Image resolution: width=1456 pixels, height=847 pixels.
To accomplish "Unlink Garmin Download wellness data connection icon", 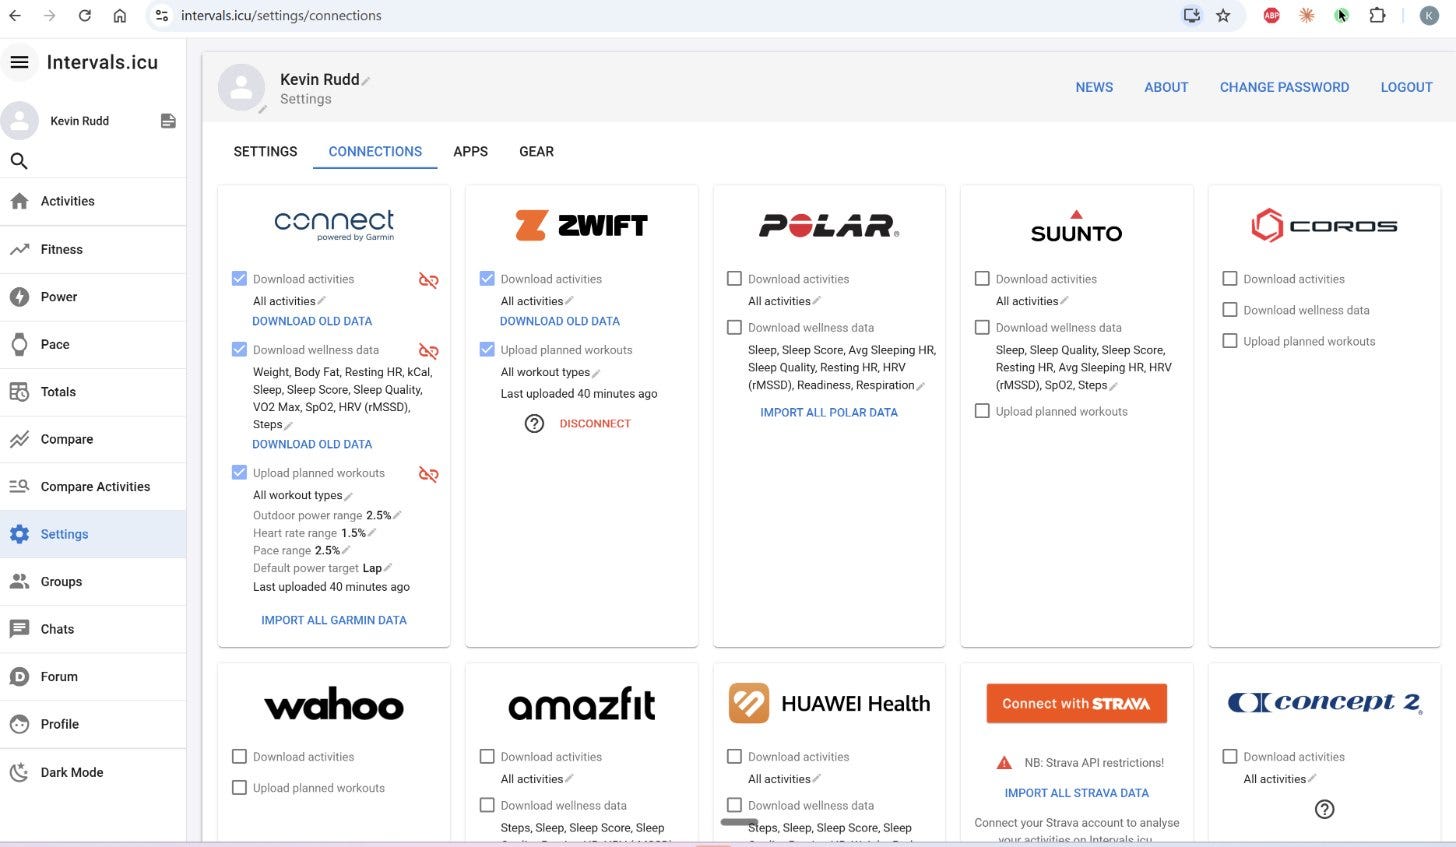I will [428, 351].
